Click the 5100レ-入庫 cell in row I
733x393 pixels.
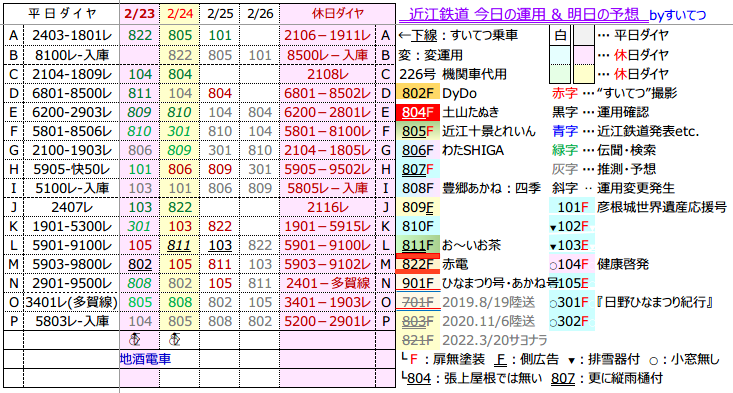[x=72, y=188]
